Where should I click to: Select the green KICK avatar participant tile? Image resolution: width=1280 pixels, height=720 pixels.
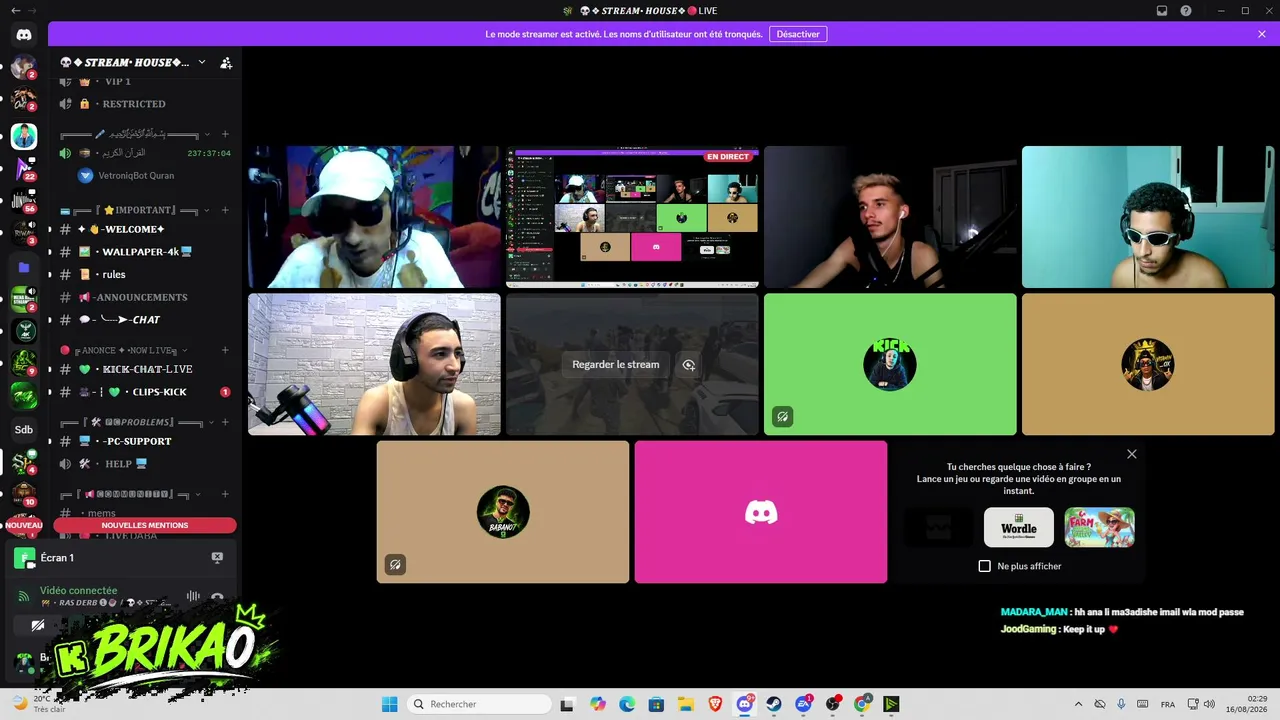890,364
